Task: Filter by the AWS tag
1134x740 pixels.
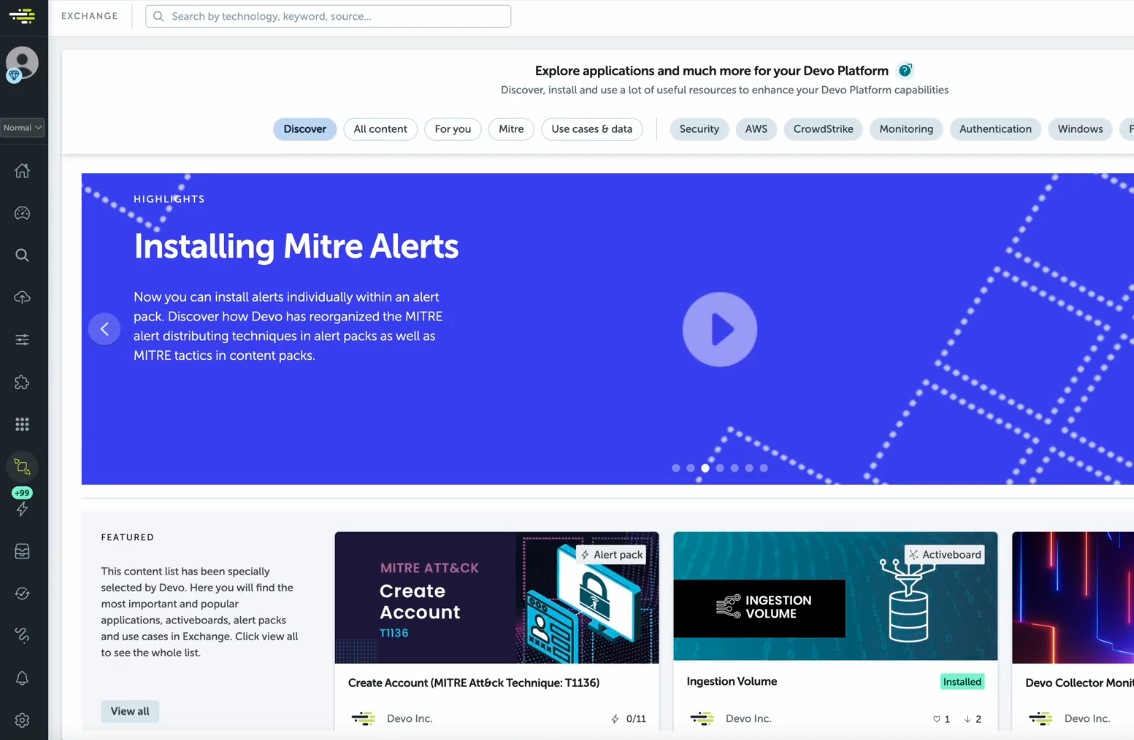Action: 756,129
